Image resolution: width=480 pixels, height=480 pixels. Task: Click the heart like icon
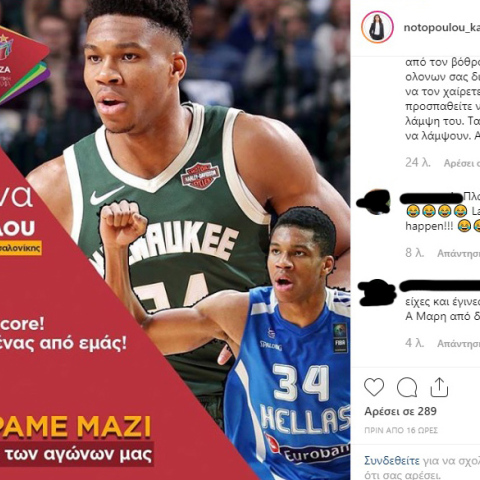374,387
